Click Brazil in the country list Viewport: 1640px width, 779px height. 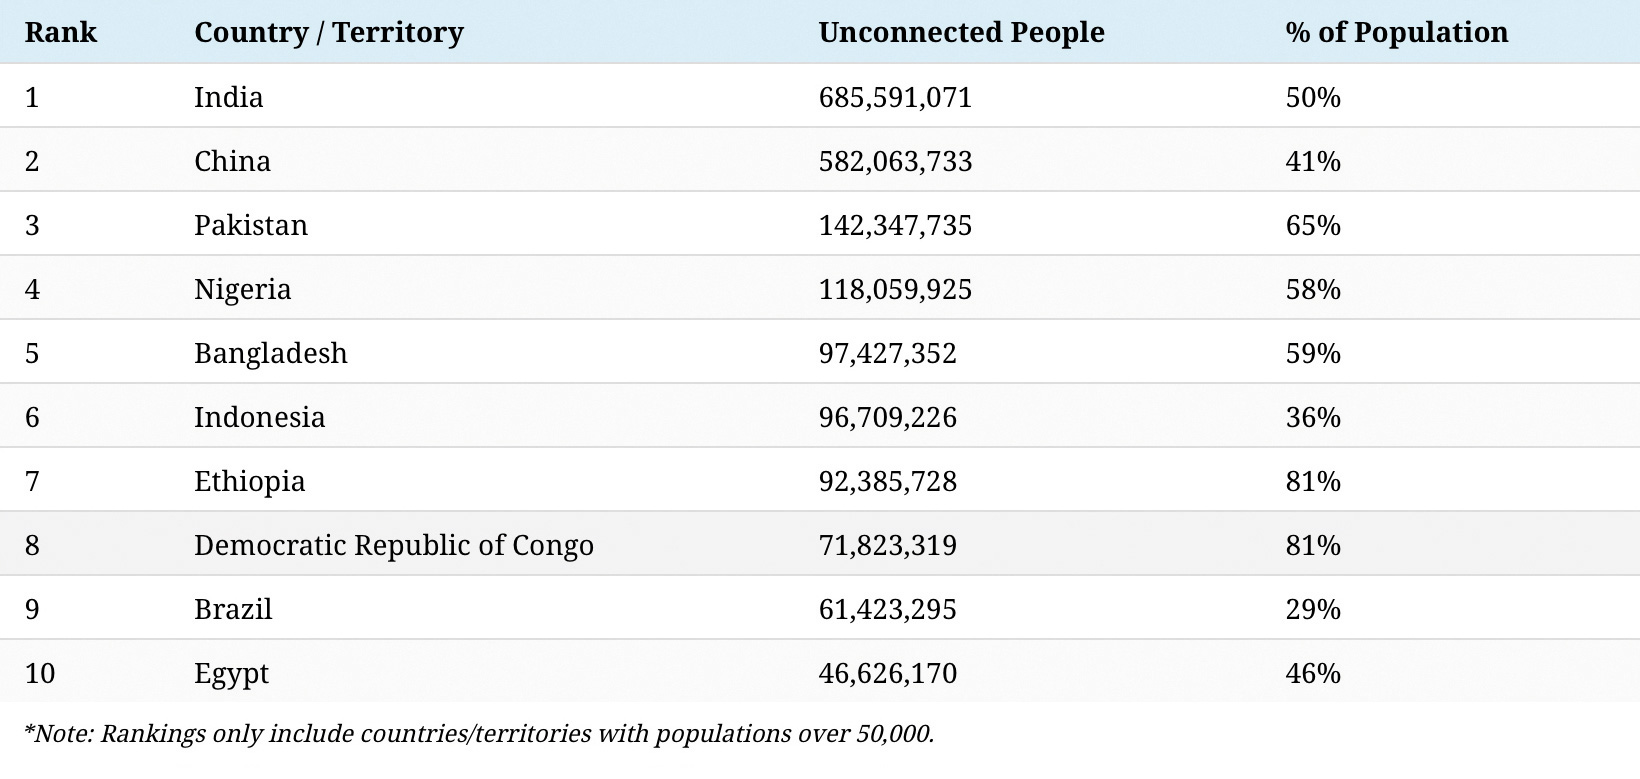[233, 609]
